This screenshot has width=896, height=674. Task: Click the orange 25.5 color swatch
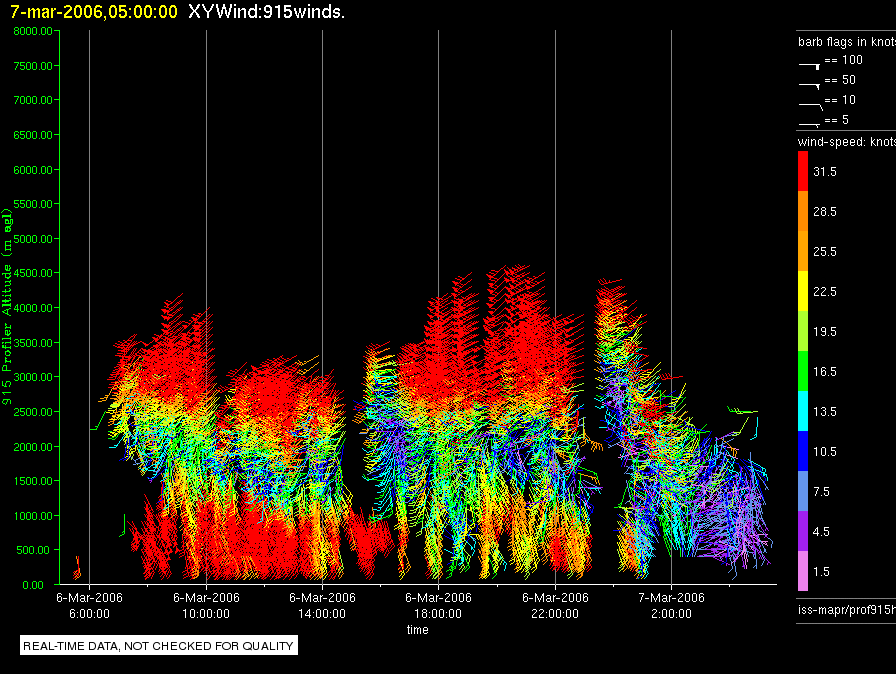[803, 251]
